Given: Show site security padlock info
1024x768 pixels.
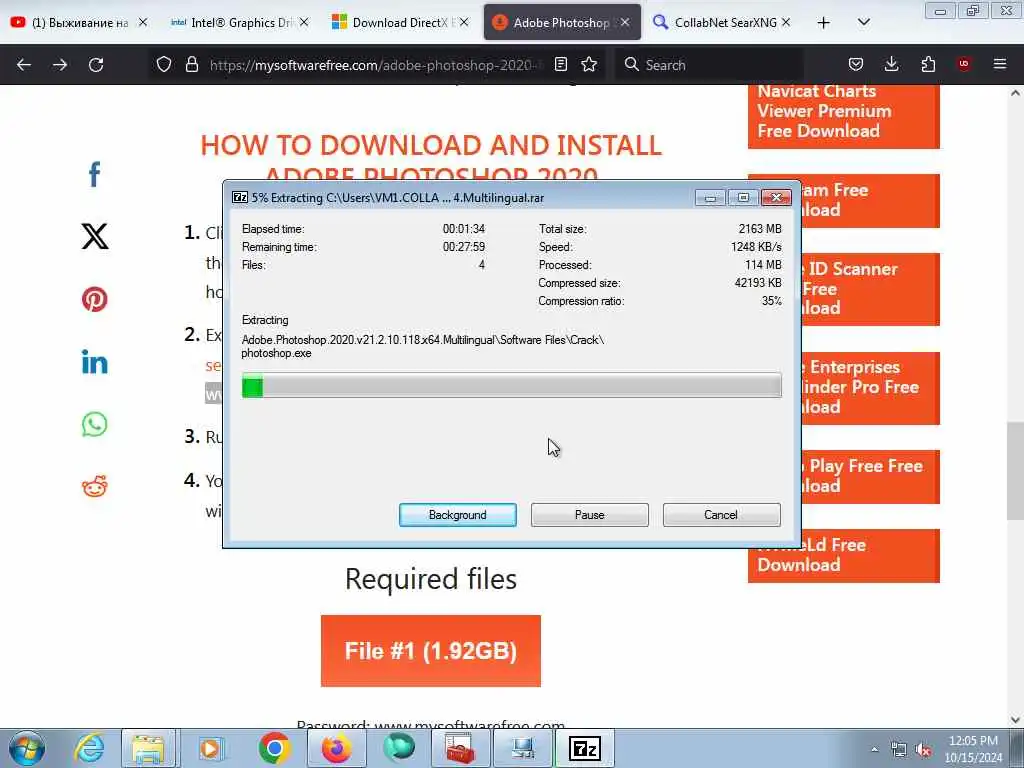Looking at the screenshot, I should 191,64.
